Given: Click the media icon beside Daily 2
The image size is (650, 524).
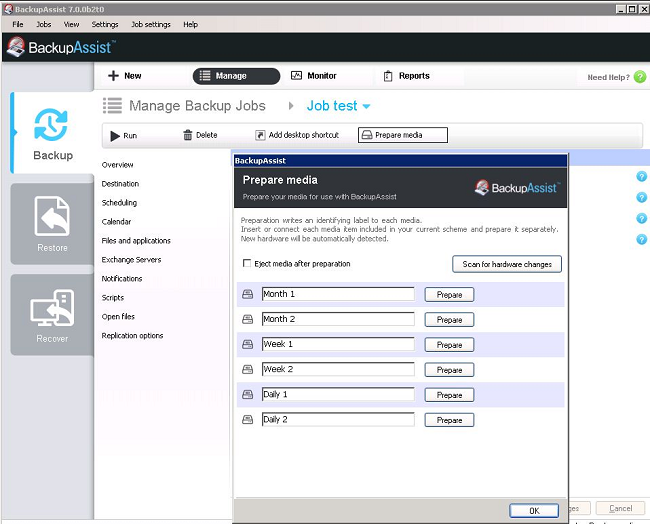Looking at the screenshot, I should pos(247,420).
